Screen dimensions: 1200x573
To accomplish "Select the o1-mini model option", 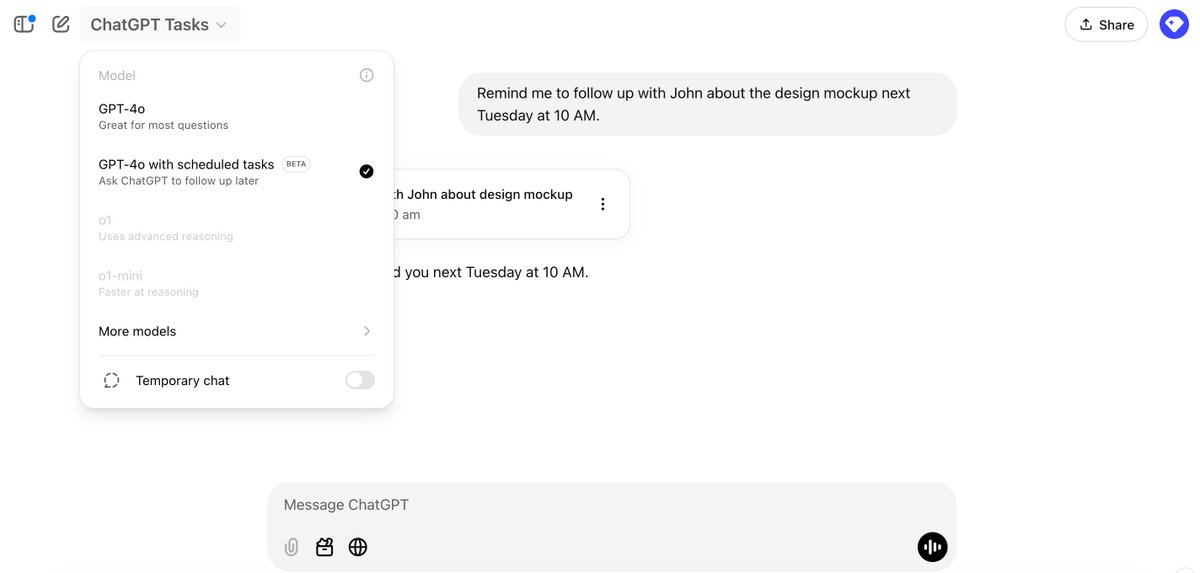I will [236, 283].
